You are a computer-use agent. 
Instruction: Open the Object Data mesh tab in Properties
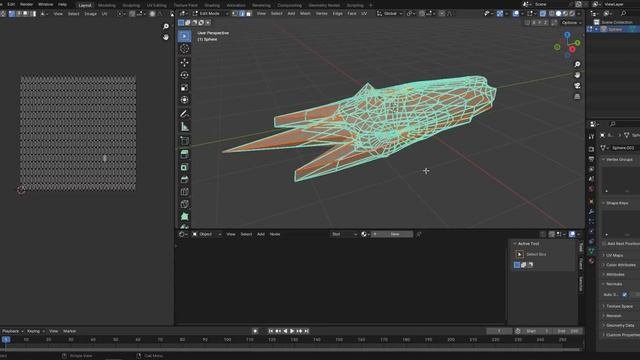point(591,251)
